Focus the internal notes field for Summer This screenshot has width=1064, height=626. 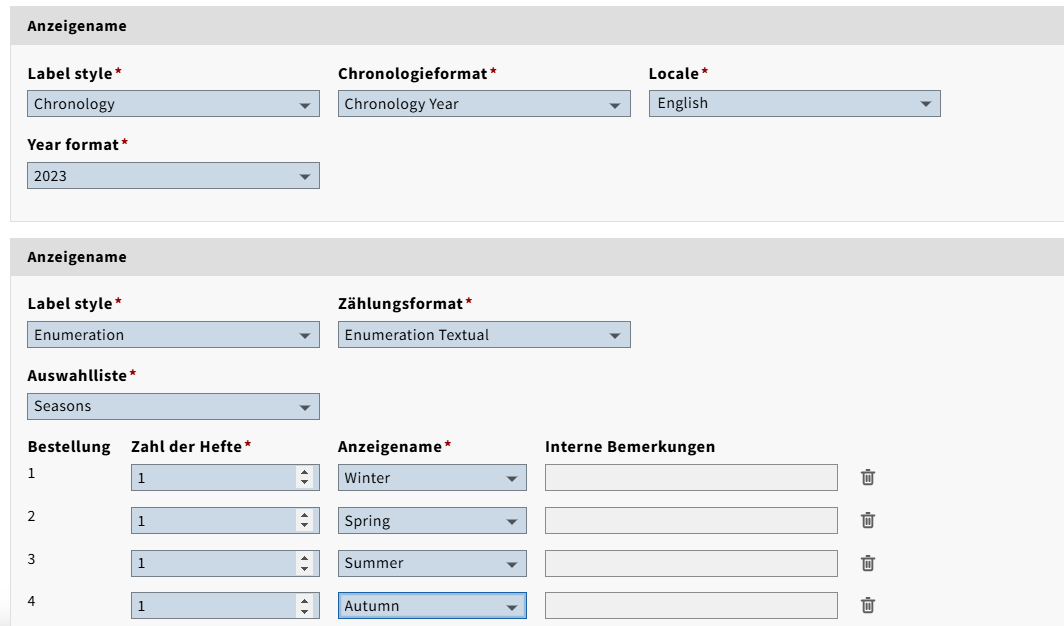[690, 563]
